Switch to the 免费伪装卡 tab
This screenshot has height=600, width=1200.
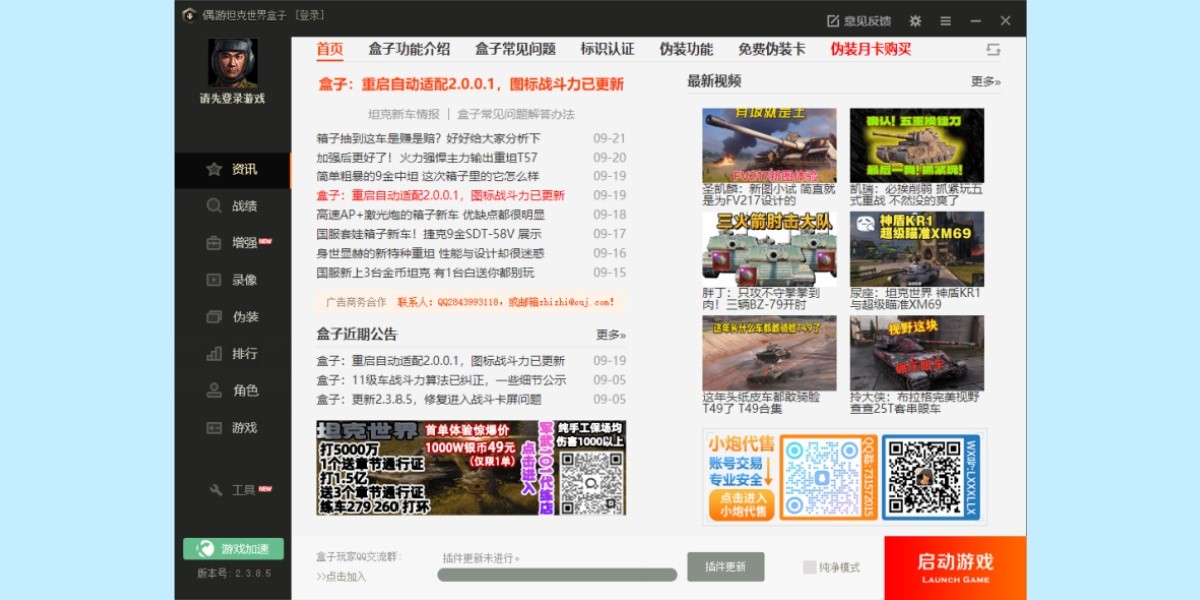point(771,49)
